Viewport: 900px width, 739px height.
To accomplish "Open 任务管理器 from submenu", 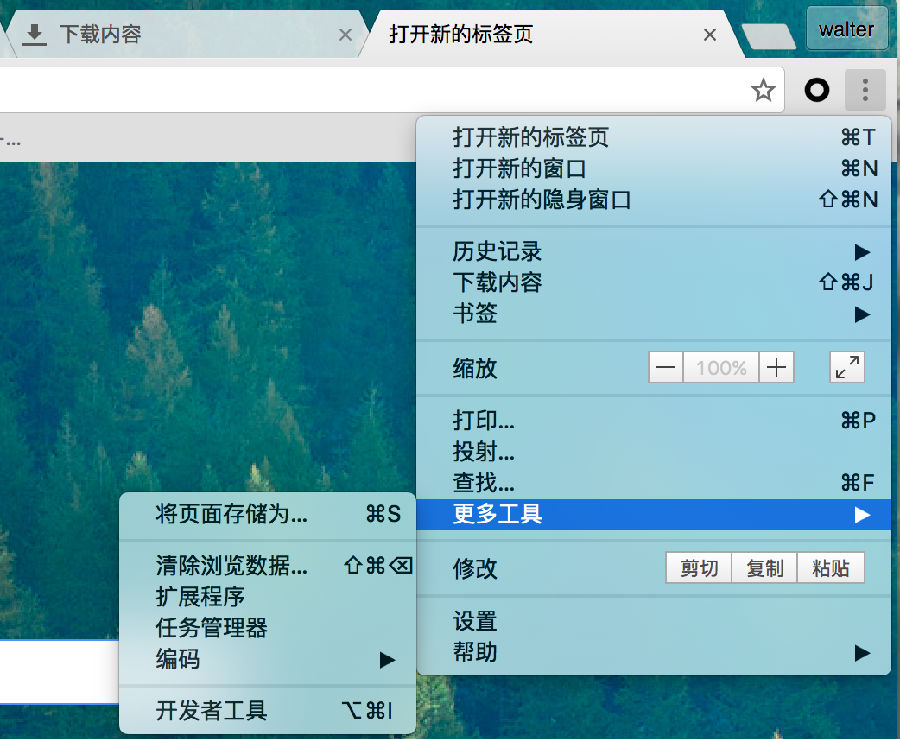I will 267,628.
